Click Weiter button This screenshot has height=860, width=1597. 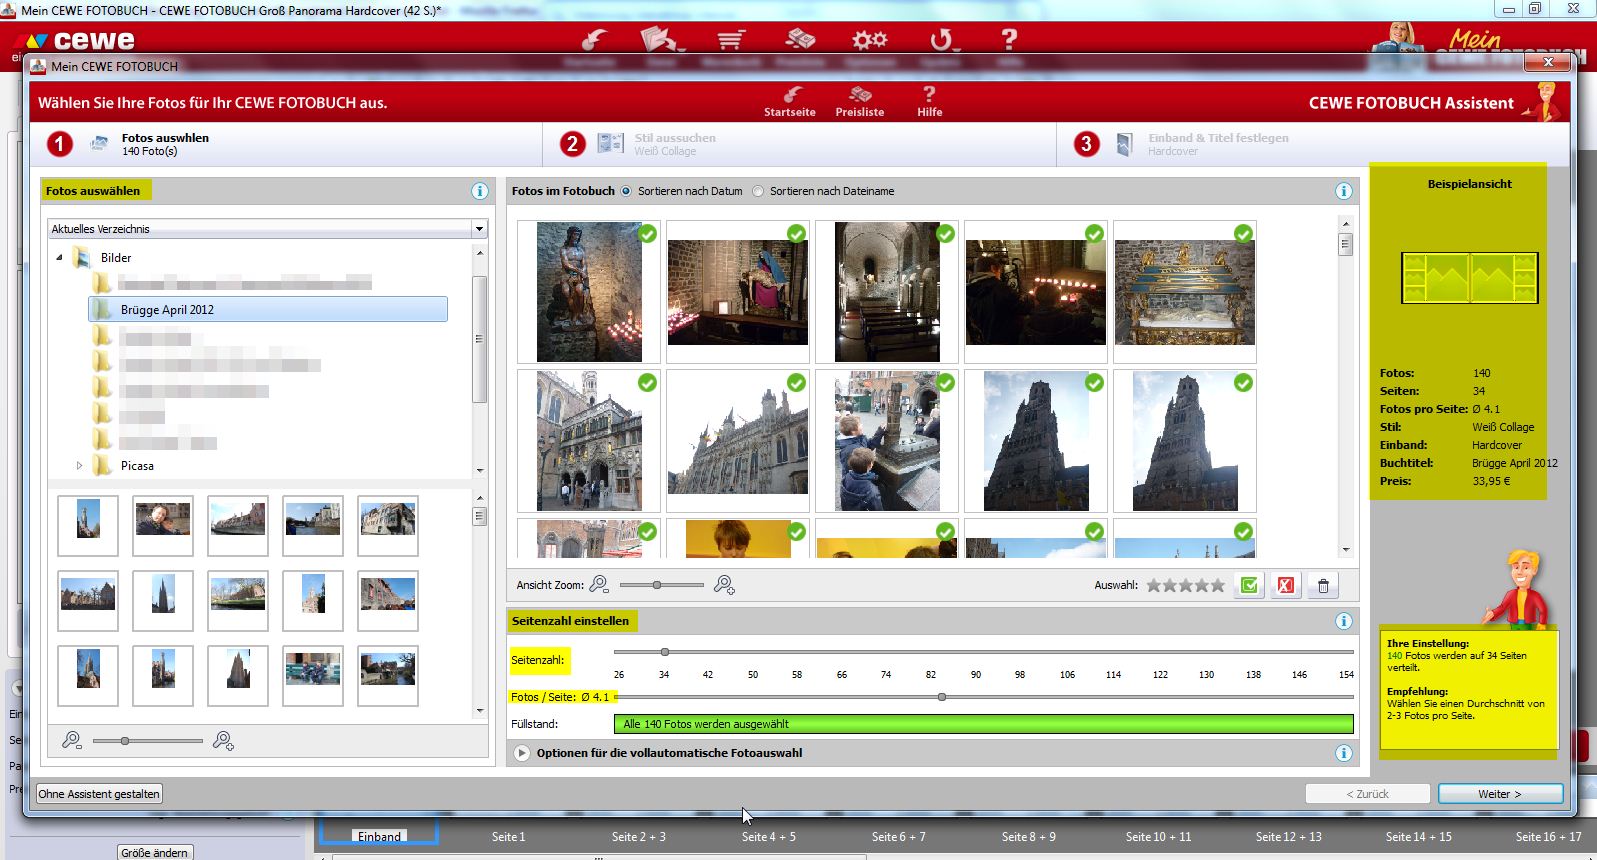pos(1500,794)
